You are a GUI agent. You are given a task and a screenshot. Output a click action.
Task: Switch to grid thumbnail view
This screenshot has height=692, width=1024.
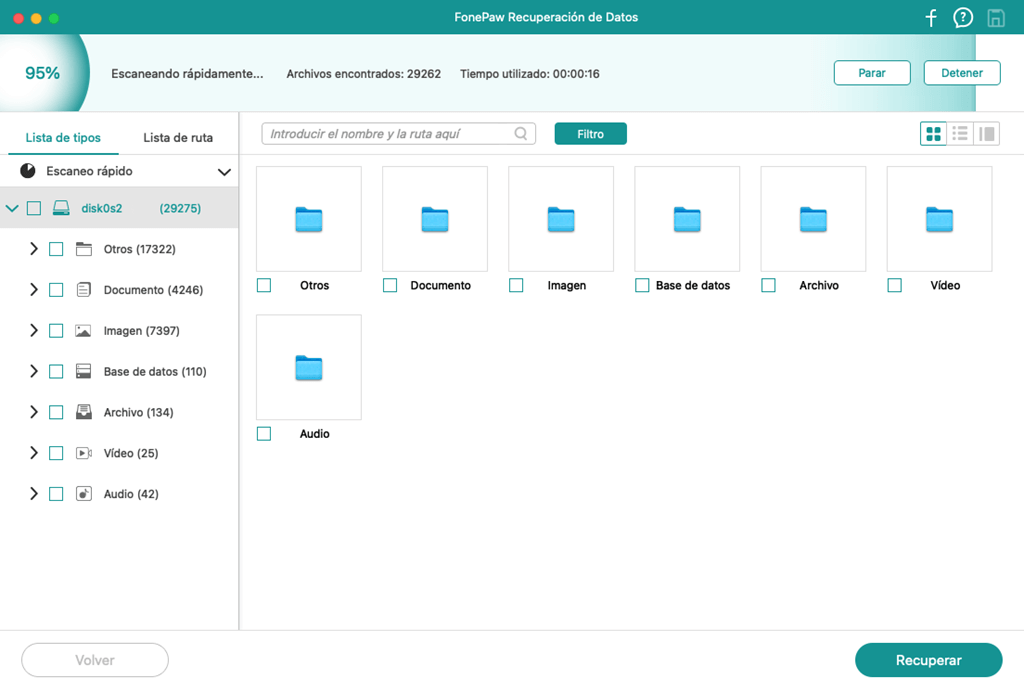(x=934, y=134)
